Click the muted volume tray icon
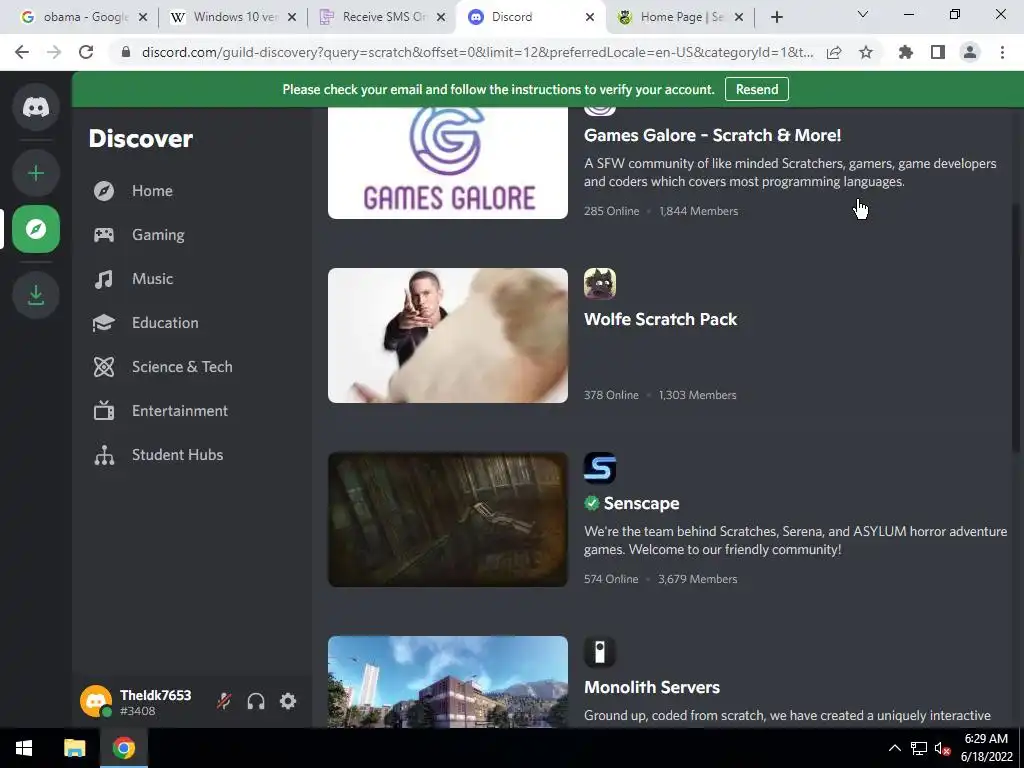This screenshot has height=768, width=1024. click(942, 748)
